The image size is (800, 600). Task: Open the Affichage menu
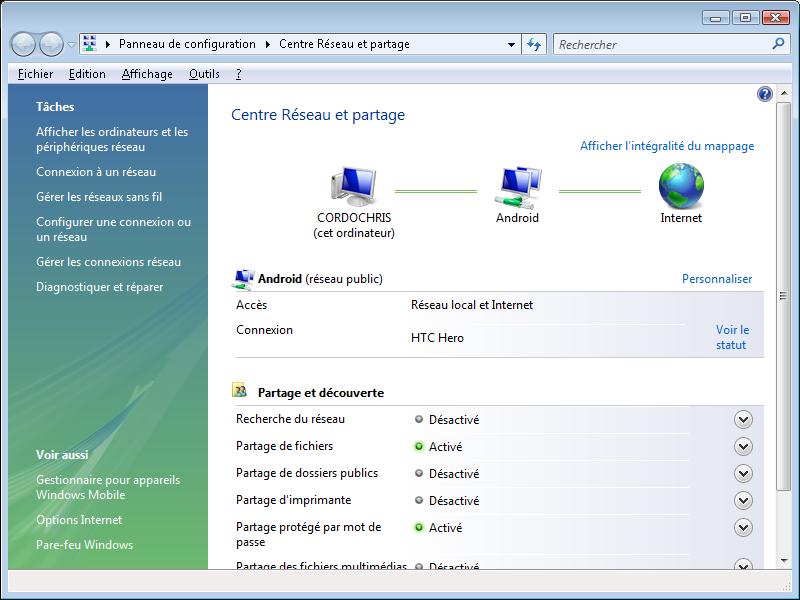pyautogui.click(x=147, y=74)
